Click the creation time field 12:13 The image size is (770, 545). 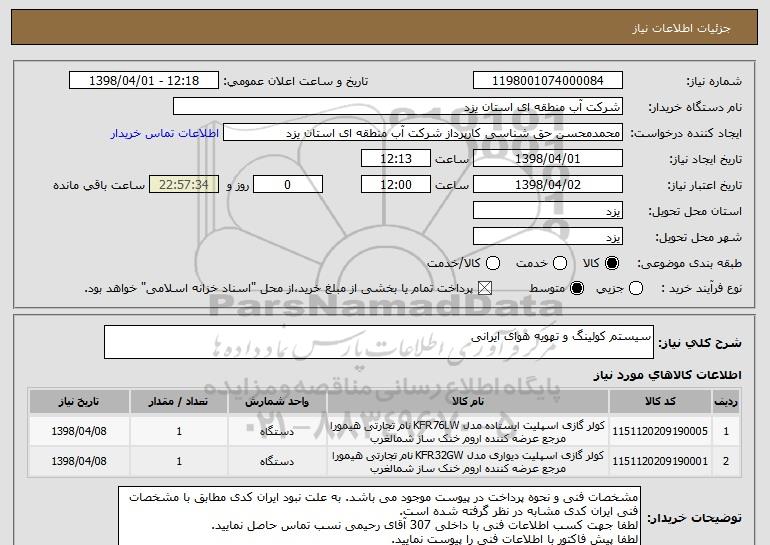(x=396, y=159)
